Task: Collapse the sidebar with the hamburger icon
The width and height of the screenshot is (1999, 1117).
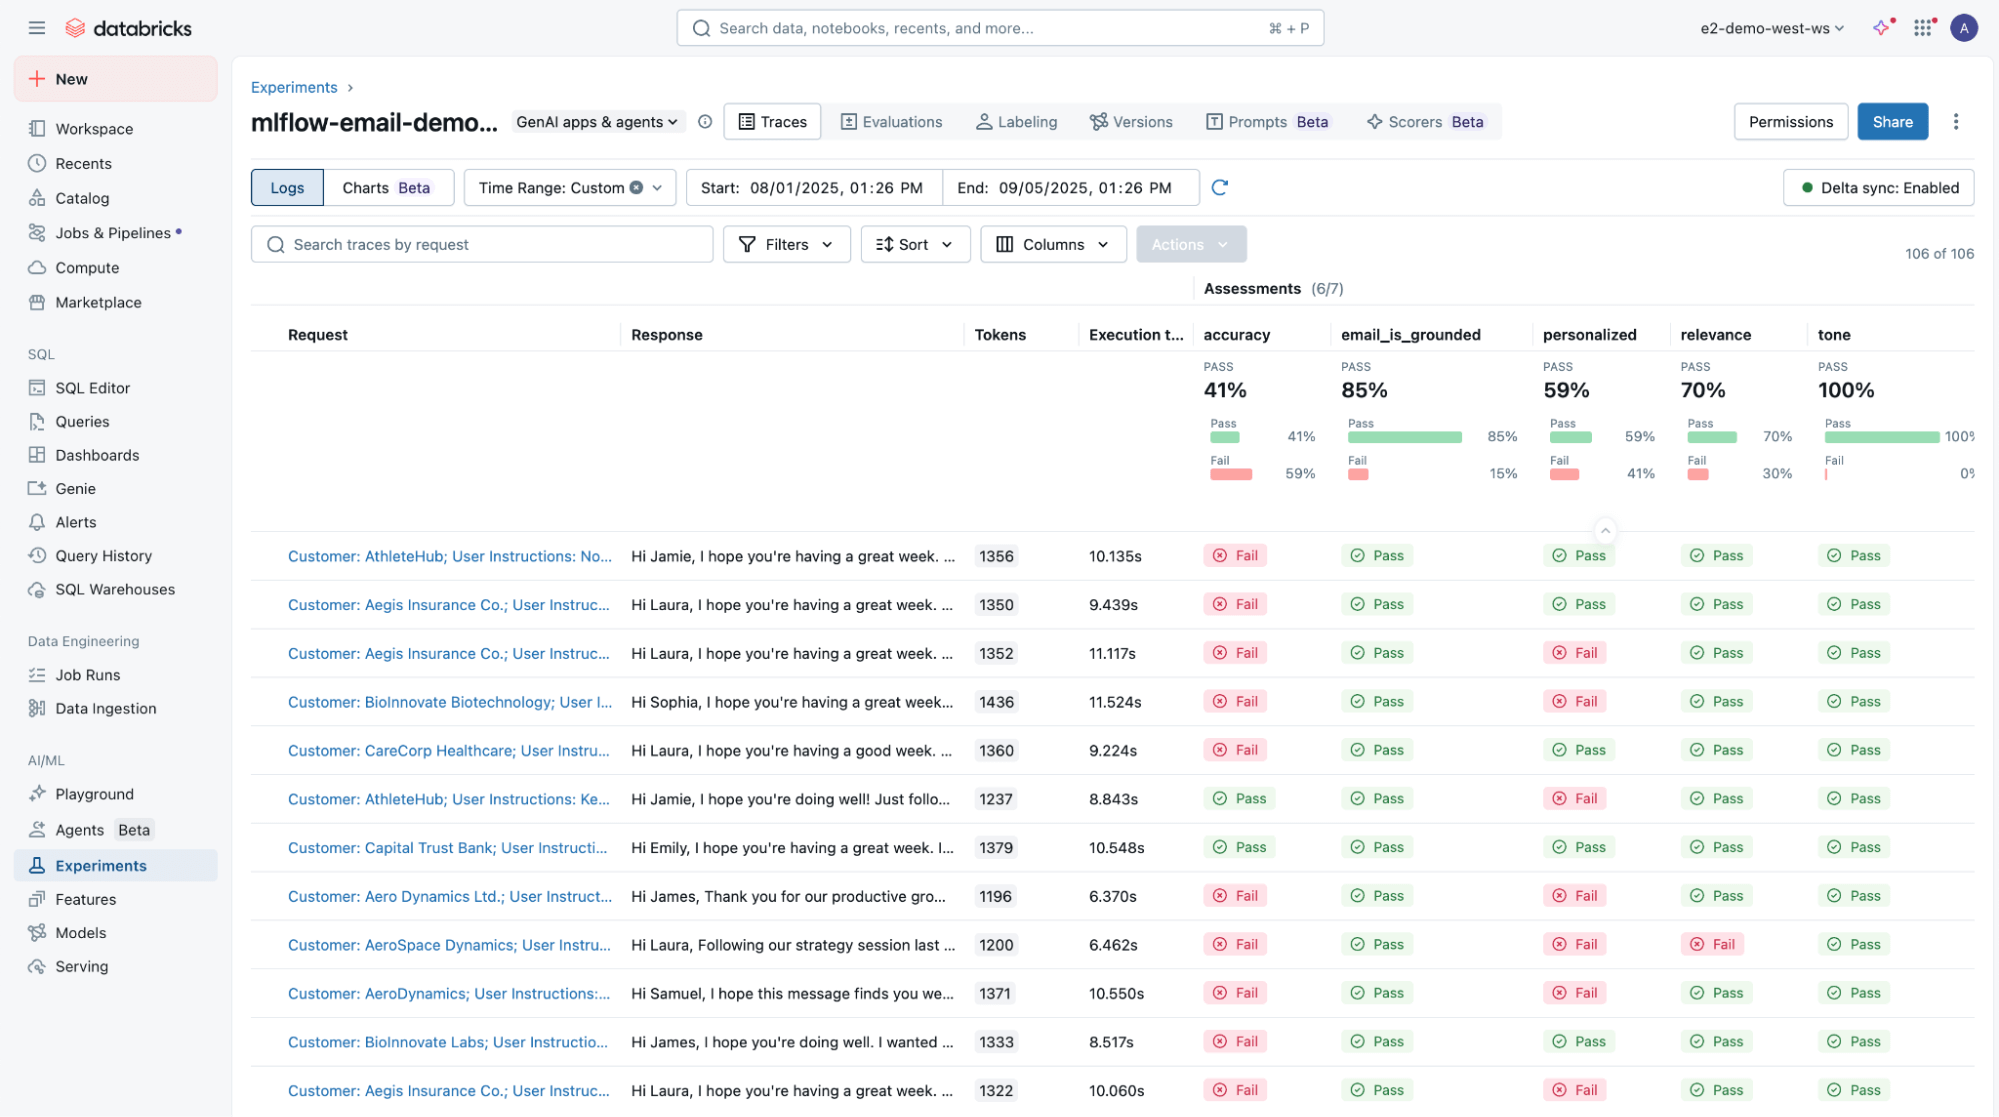Action: click(x=36, y=27)
